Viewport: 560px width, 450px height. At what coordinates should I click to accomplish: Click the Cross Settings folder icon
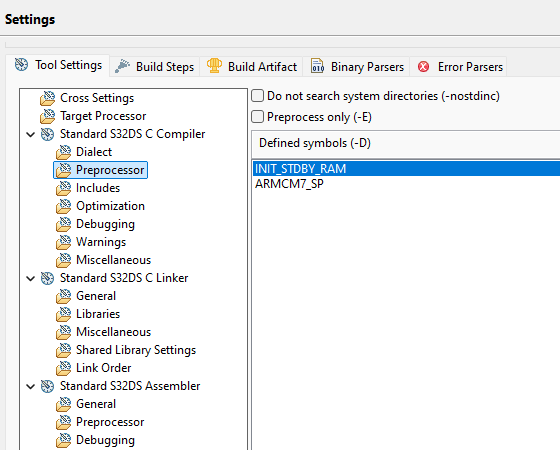pyautogui.click(x=48, y=98)
